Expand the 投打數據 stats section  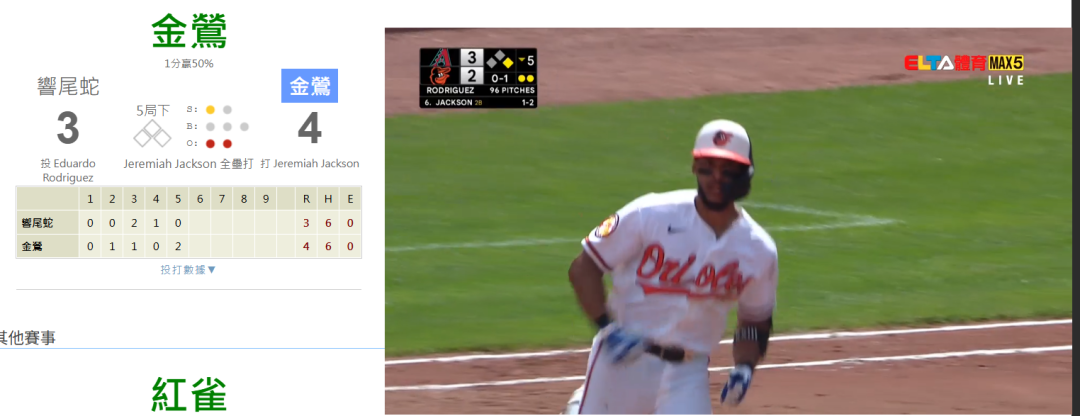(189, 270)
